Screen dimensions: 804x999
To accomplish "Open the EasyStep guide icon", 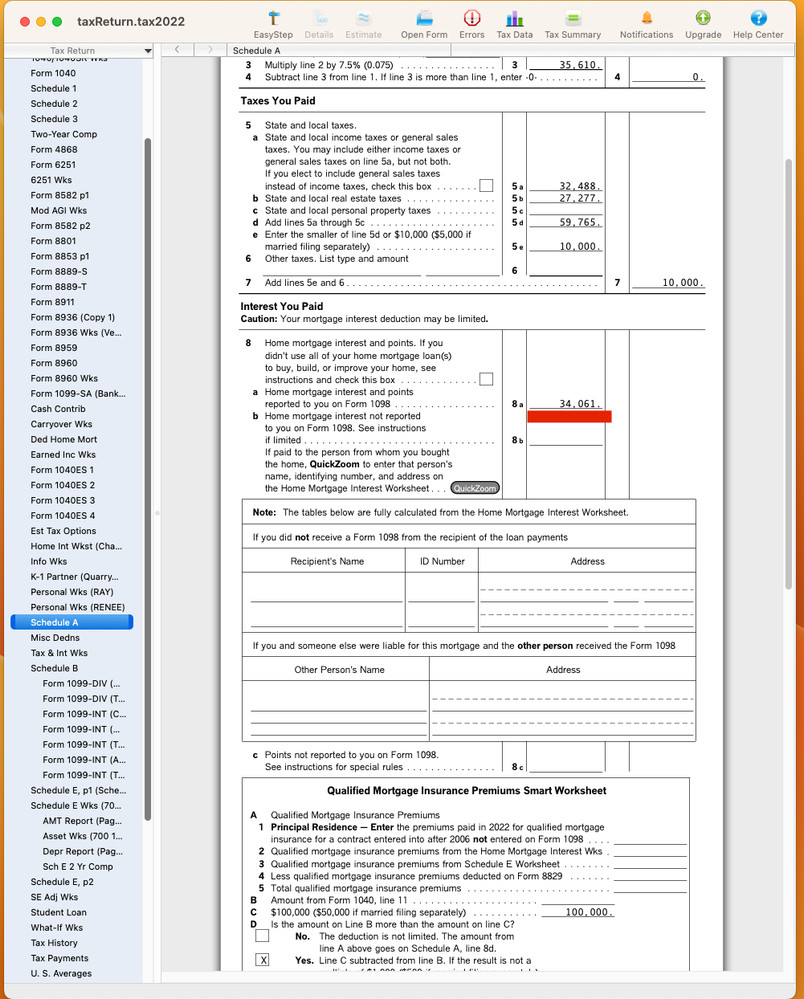I will [273, 18].
